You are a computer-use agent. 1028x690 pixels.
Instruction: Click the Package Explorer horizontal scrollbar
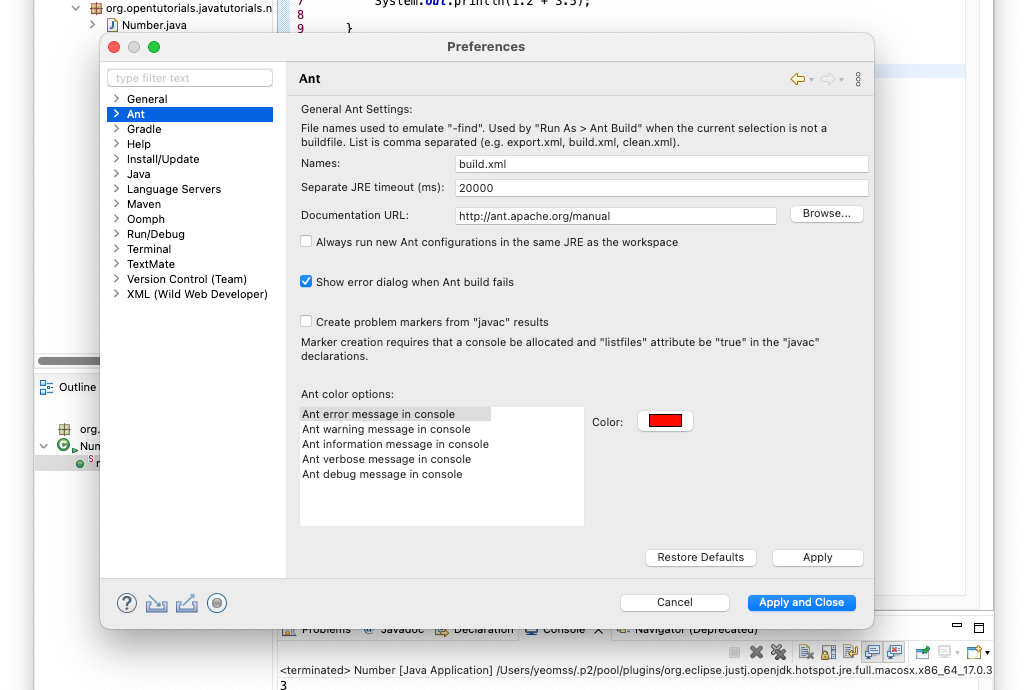(69, 361)
